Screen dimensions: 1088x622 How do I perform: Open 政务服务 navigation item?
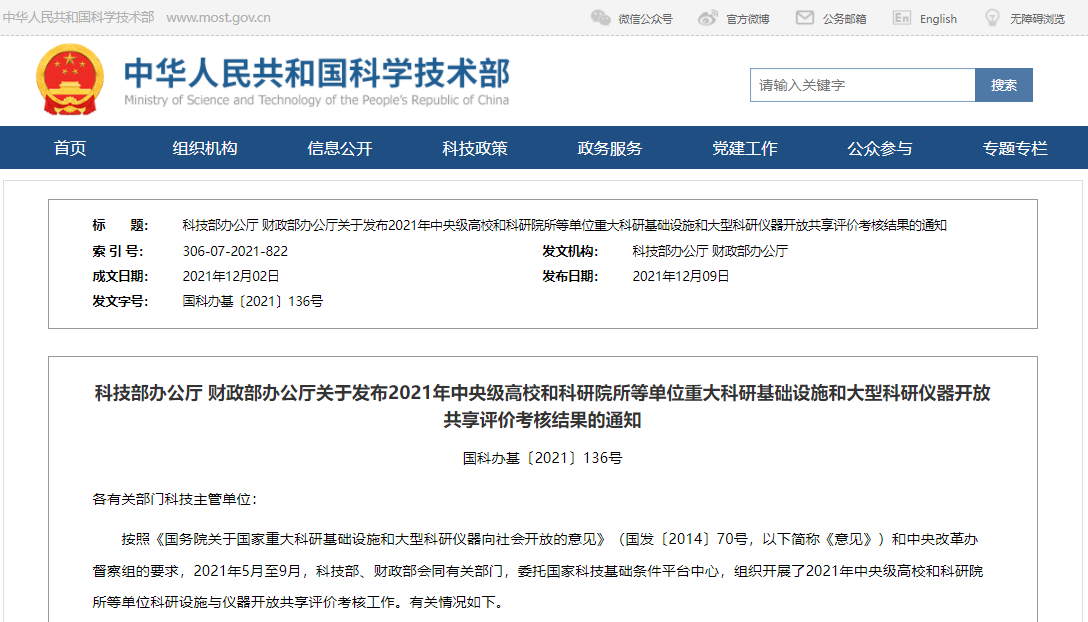tap(610, 148)
